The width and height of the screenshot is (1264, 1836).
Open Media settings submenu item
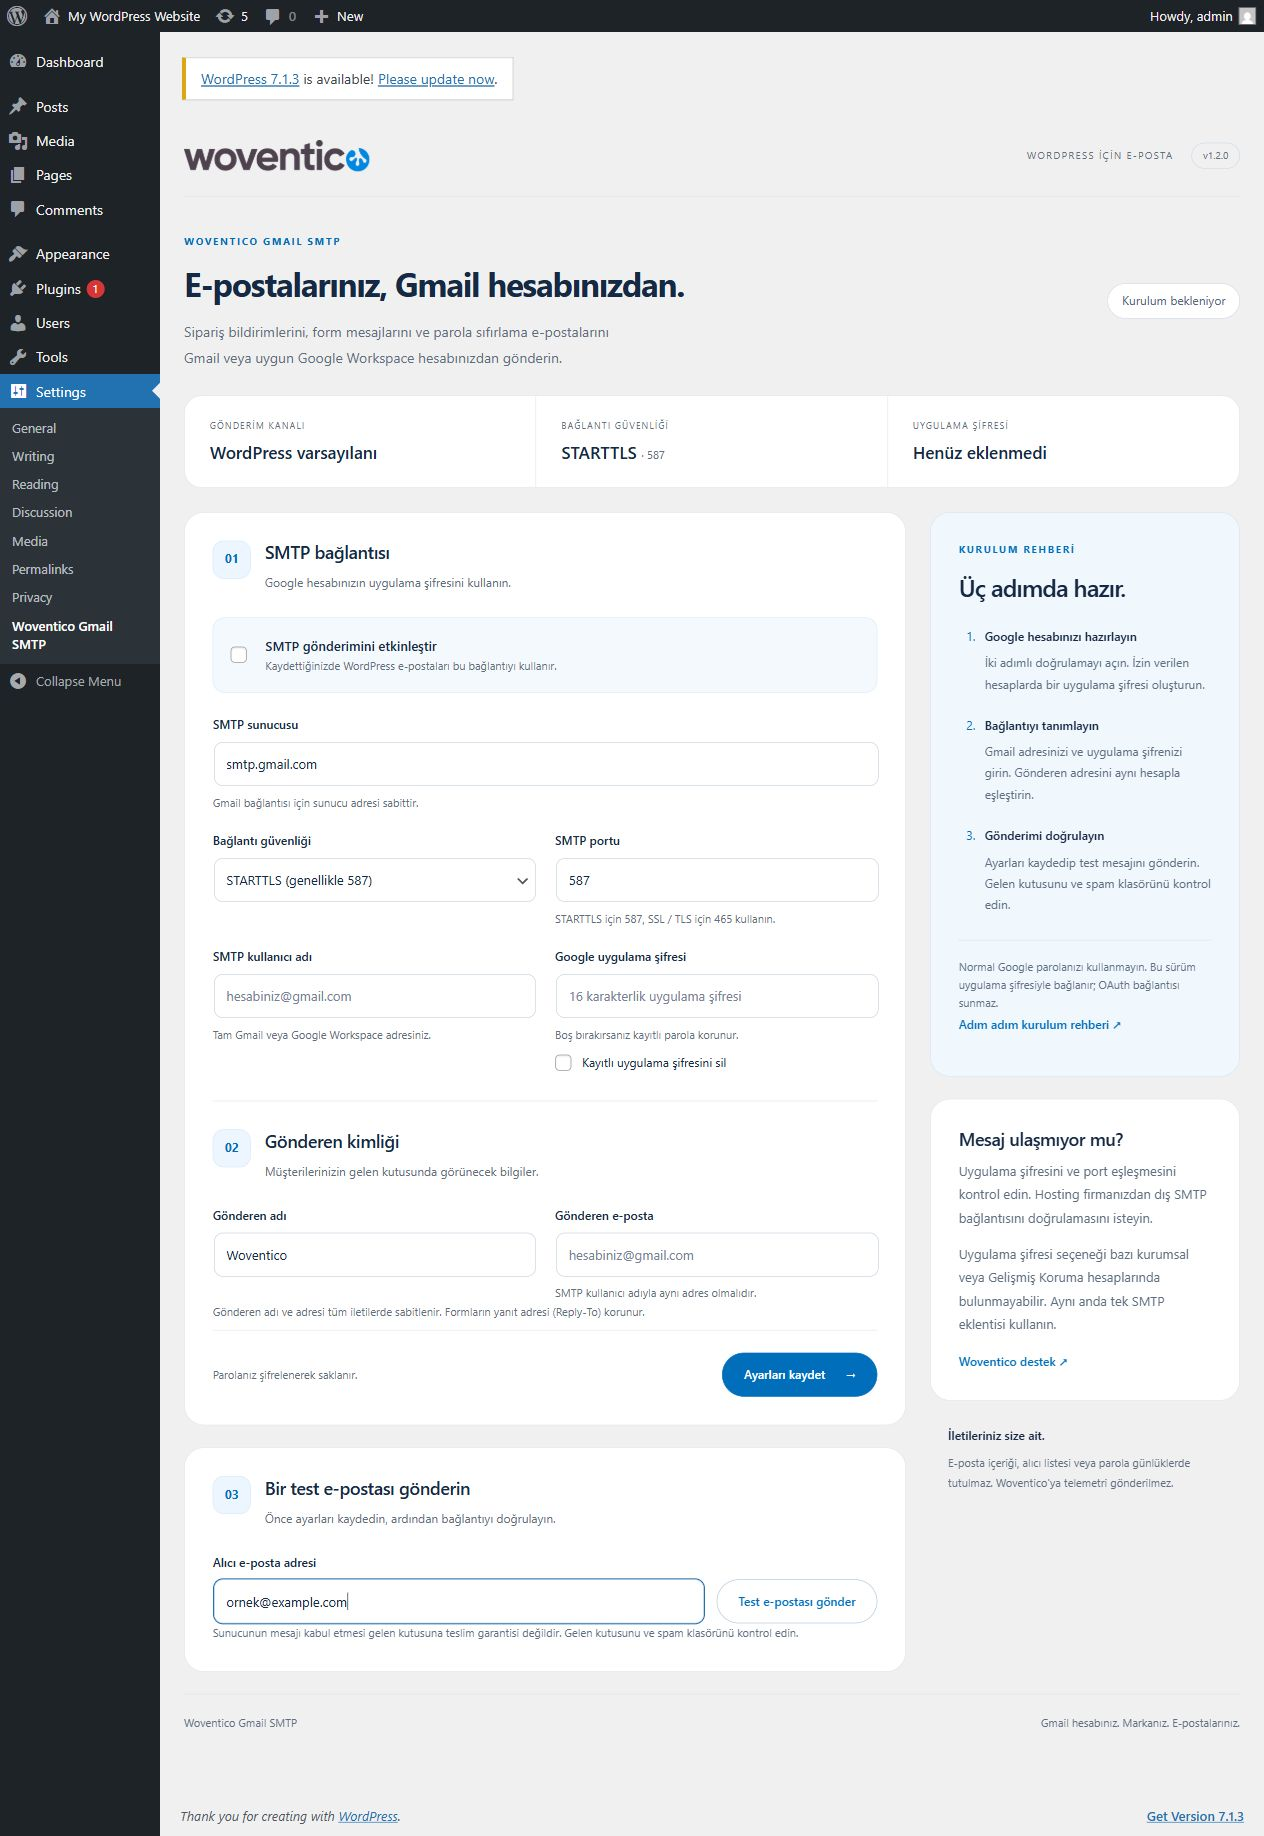pos(30,541)
